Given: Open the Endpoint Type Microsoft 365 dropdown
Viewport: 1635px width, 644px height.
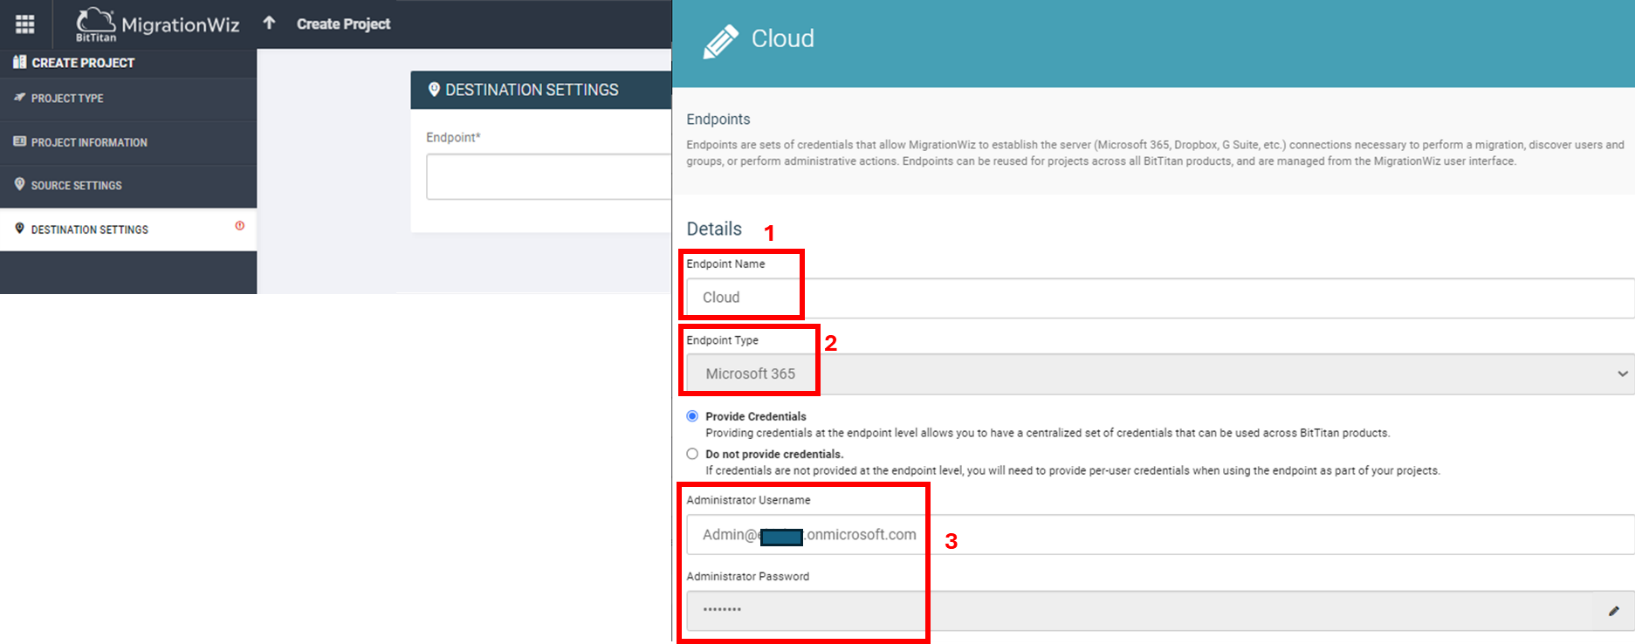Looking at the screenshot, I should (1160, 374).
